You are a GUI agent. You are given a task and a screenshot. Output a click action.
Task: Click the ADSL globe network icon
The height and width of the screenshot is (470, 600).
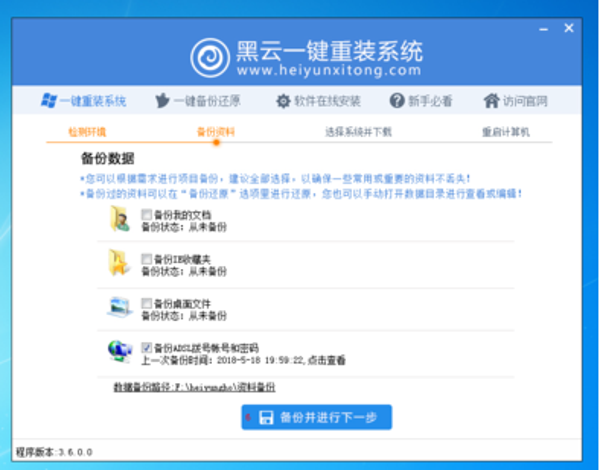[120, 351]
